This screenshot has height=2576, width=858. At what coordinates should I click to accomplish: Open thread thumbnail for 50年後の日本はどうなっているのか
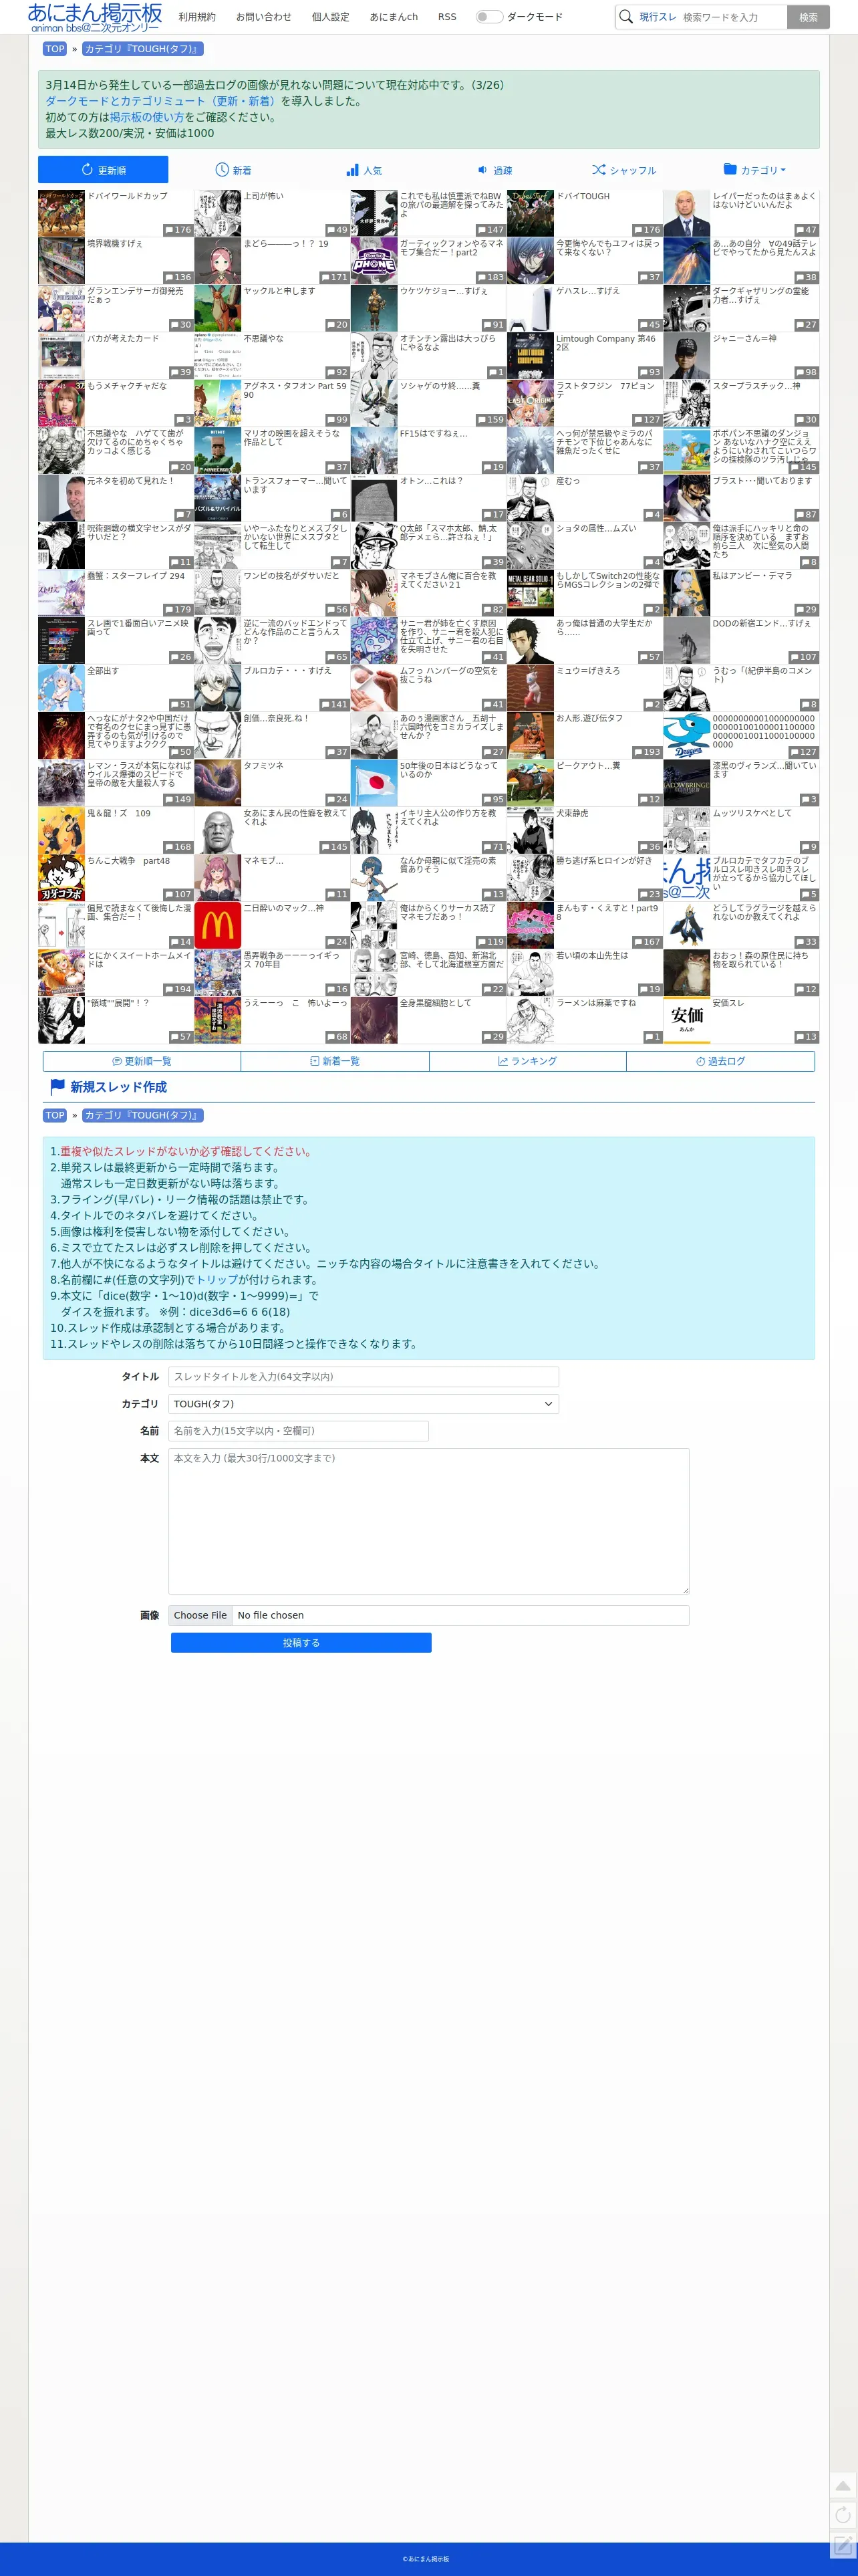(374, 783)
